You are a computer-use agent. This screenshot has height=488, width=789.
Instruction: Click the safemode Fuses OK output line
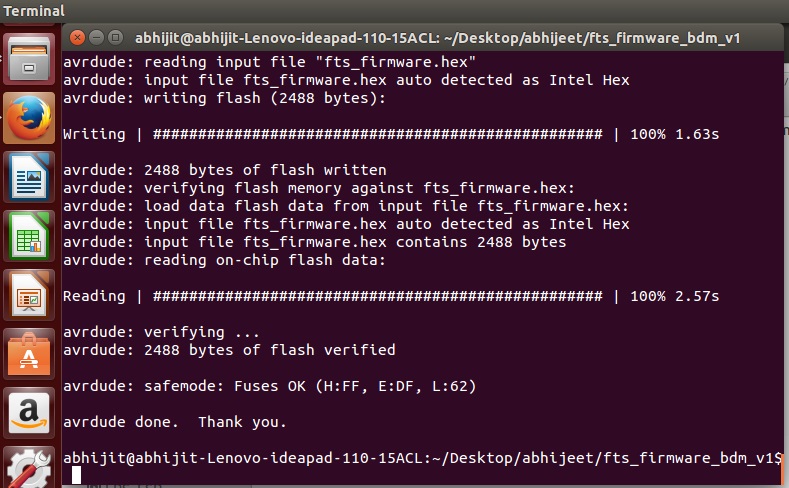pyautogui.click(x=269, y=386)
